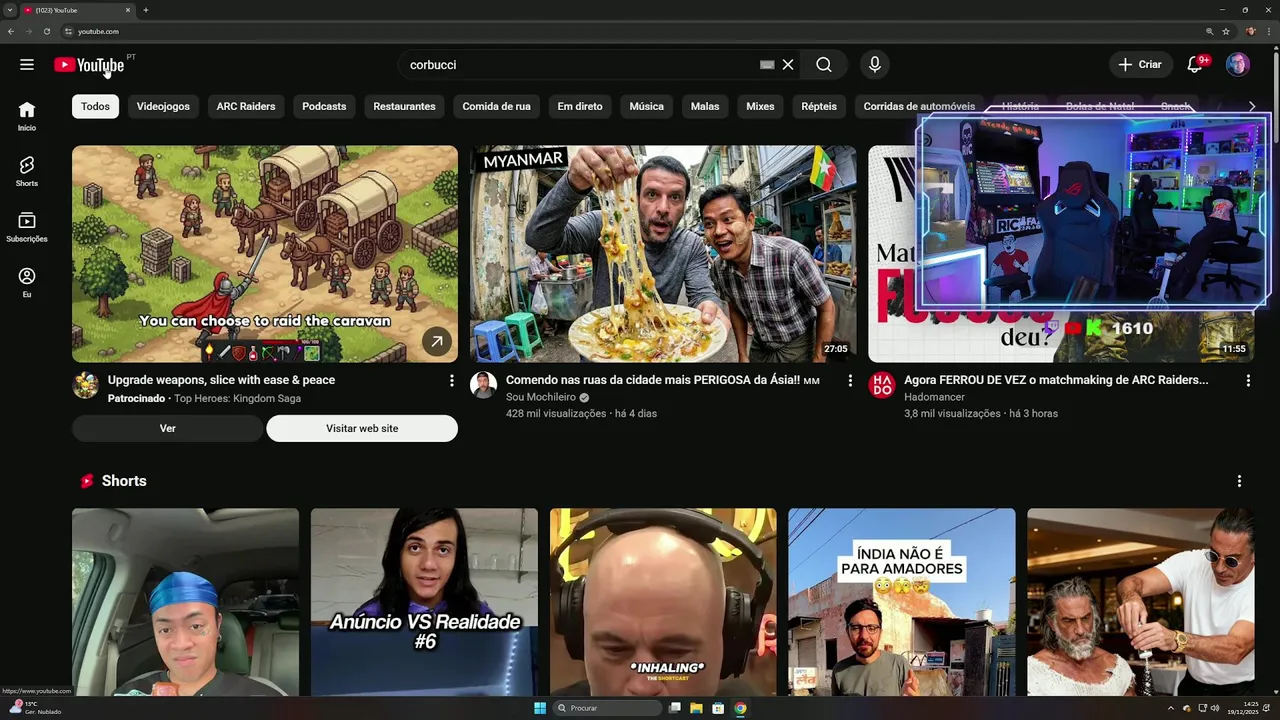The image size is (1280, 720).
Task: Open Shorts from the sidebar
Action: point(27,171)
